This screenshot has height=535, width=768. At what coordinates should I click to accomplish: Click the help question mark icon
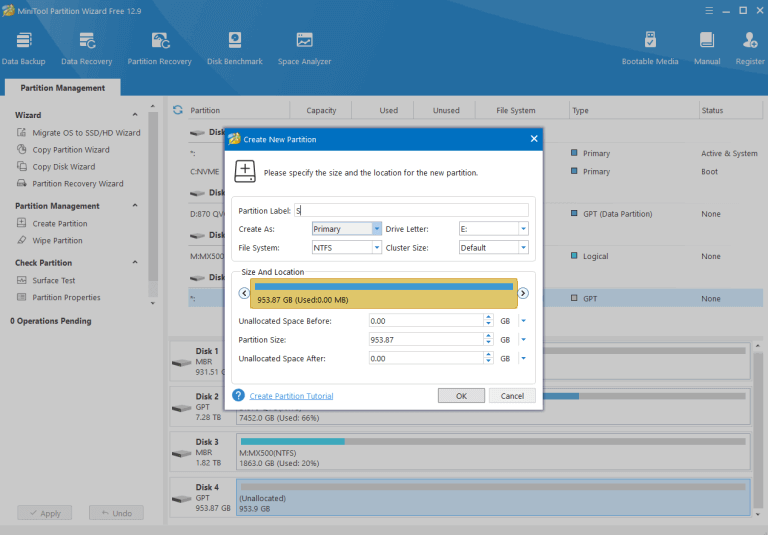click(239, 395)
